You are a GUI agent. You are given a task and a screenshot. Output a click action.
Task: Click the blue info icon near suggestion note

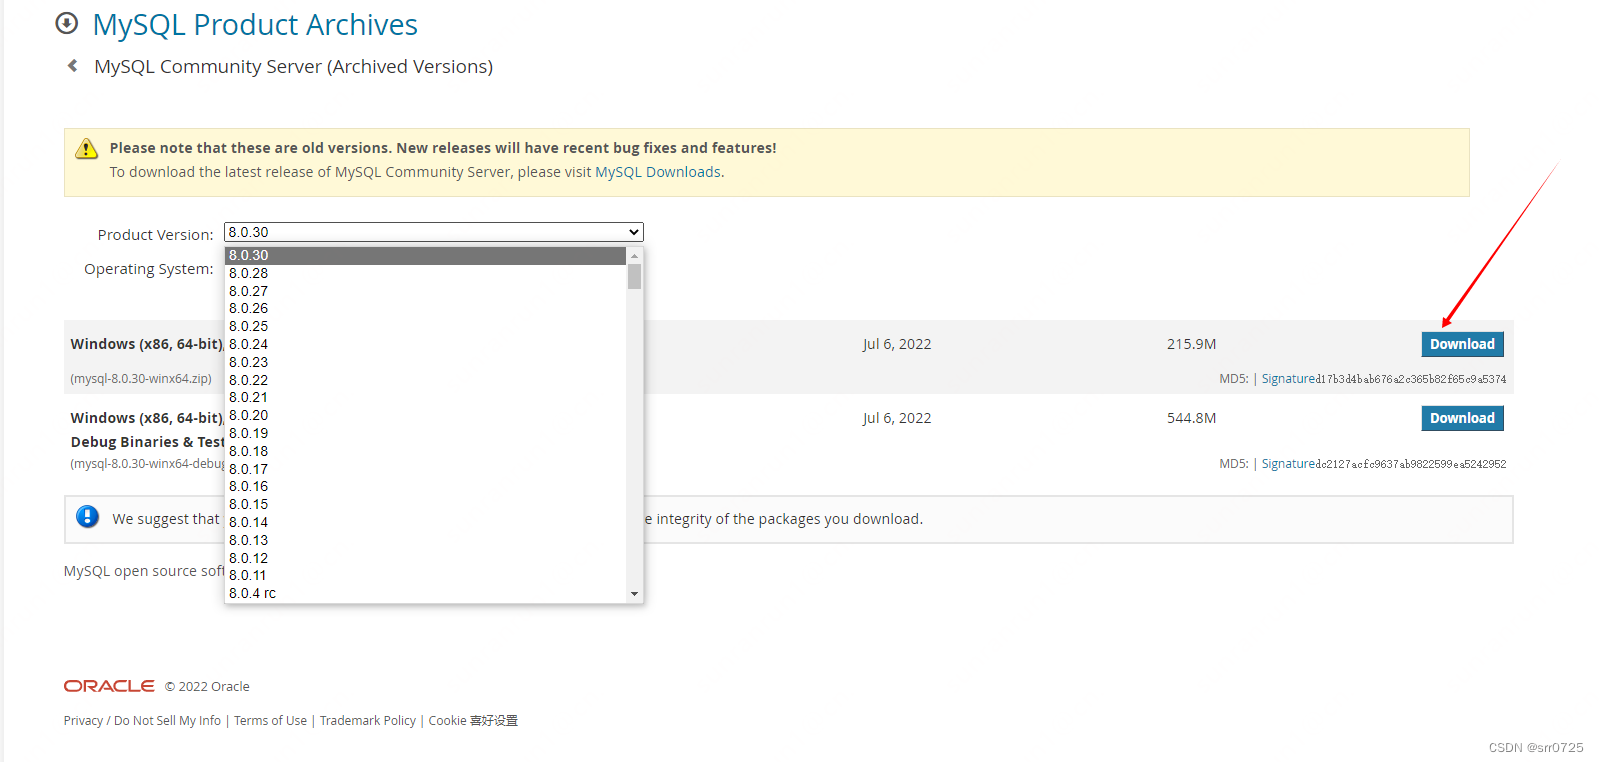[88, 517]
